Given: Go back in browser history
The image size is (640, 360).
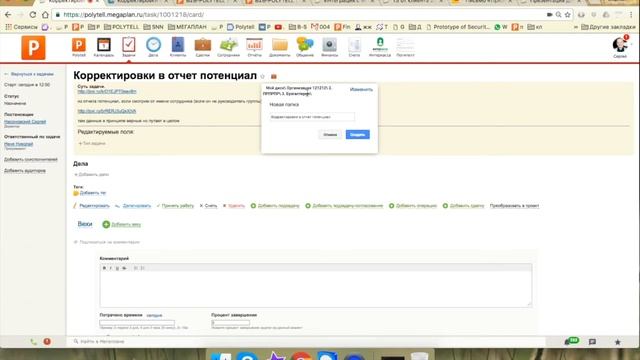Looking at the screenshot, I should tap(8, 15).
